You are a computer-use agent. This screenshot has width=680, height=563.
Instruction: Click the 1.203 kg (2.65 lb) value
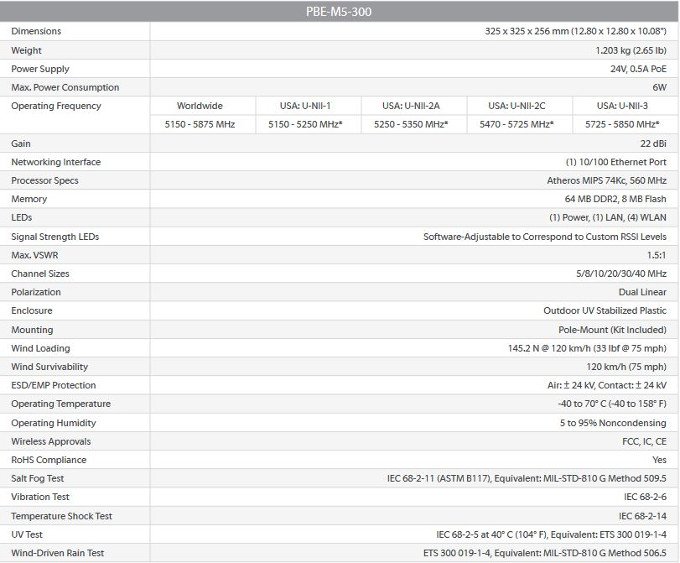(x=631, y=50)
